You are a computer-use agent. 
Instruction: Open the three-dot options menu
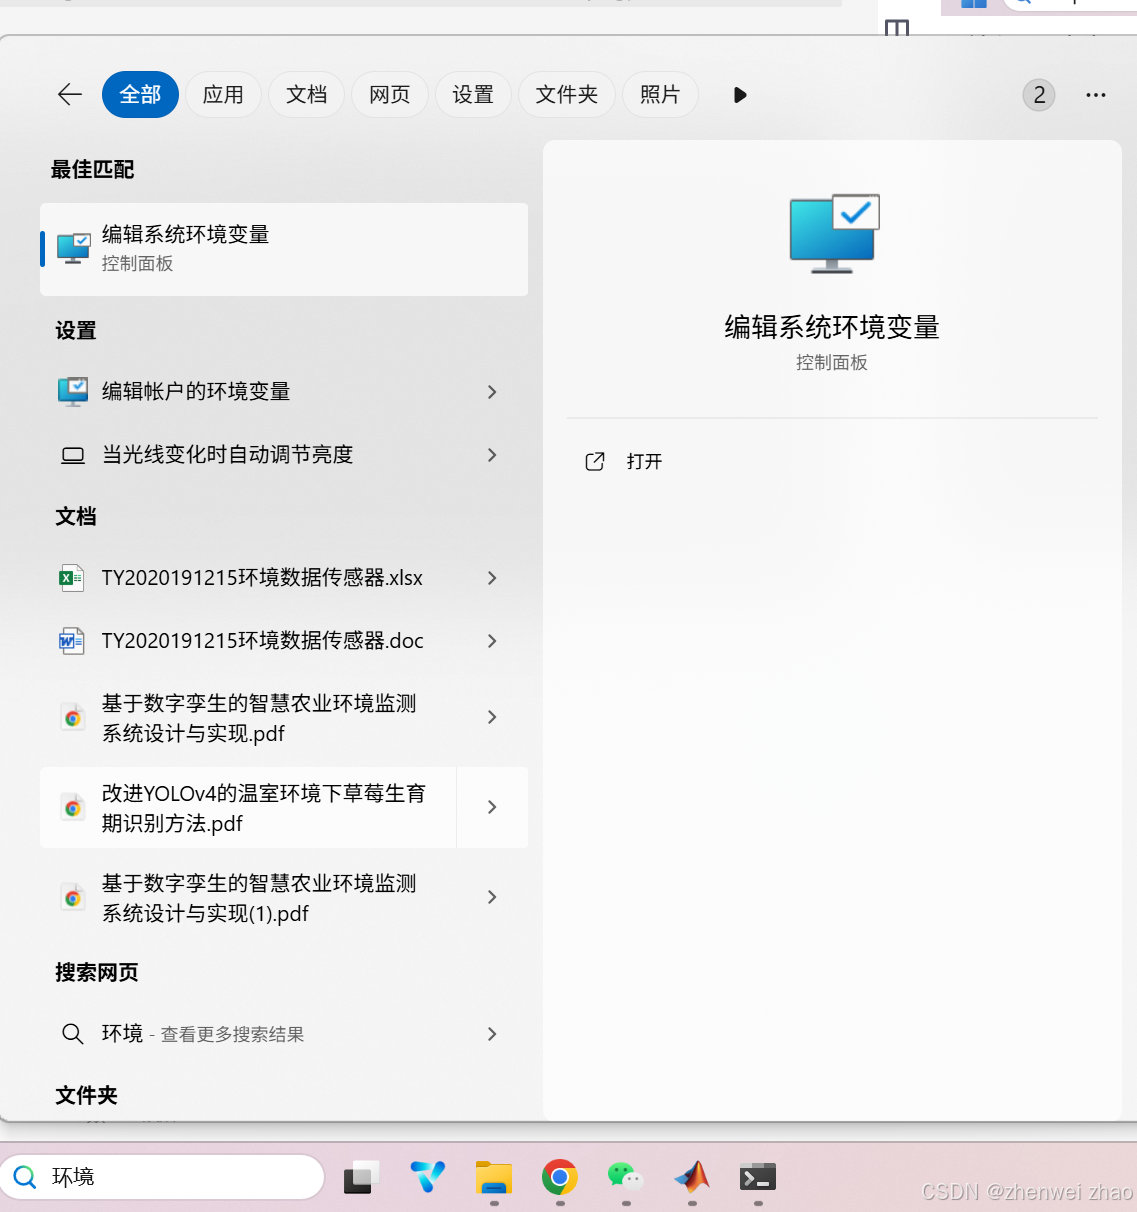1095,95
